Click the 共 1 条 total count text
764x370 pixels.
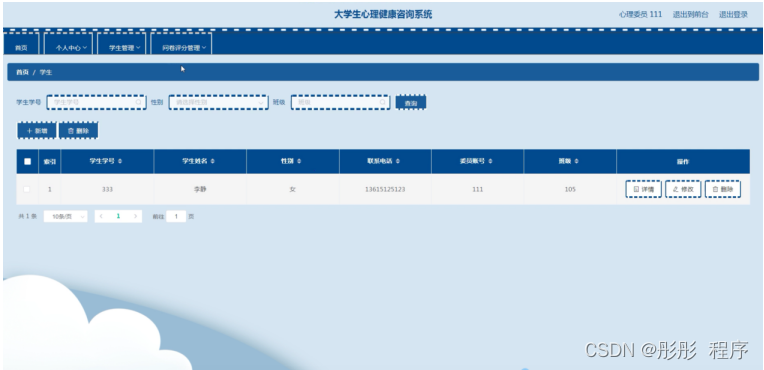27,216
